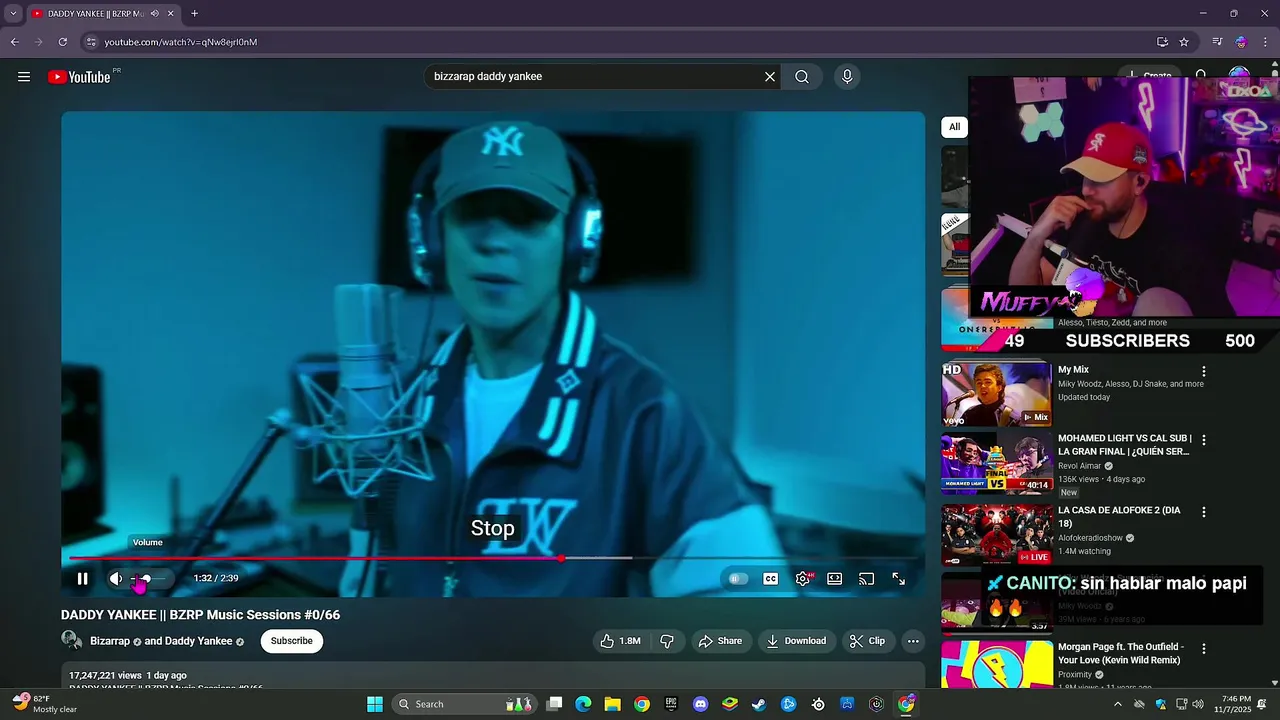The image size is (1280, 720).
Task: Toggle closed captions with CC button
Action: point(771,578)
